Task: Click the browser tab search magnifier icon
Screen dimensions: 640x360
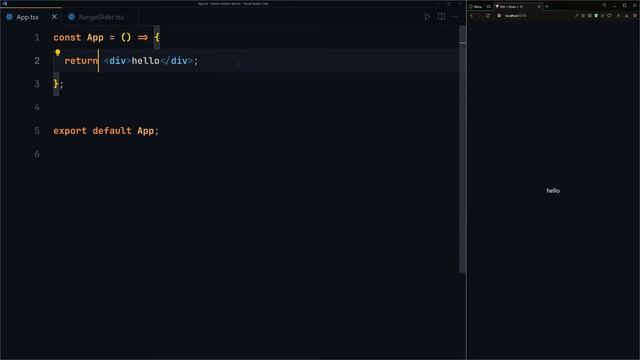Action: (x=604, y=5)
